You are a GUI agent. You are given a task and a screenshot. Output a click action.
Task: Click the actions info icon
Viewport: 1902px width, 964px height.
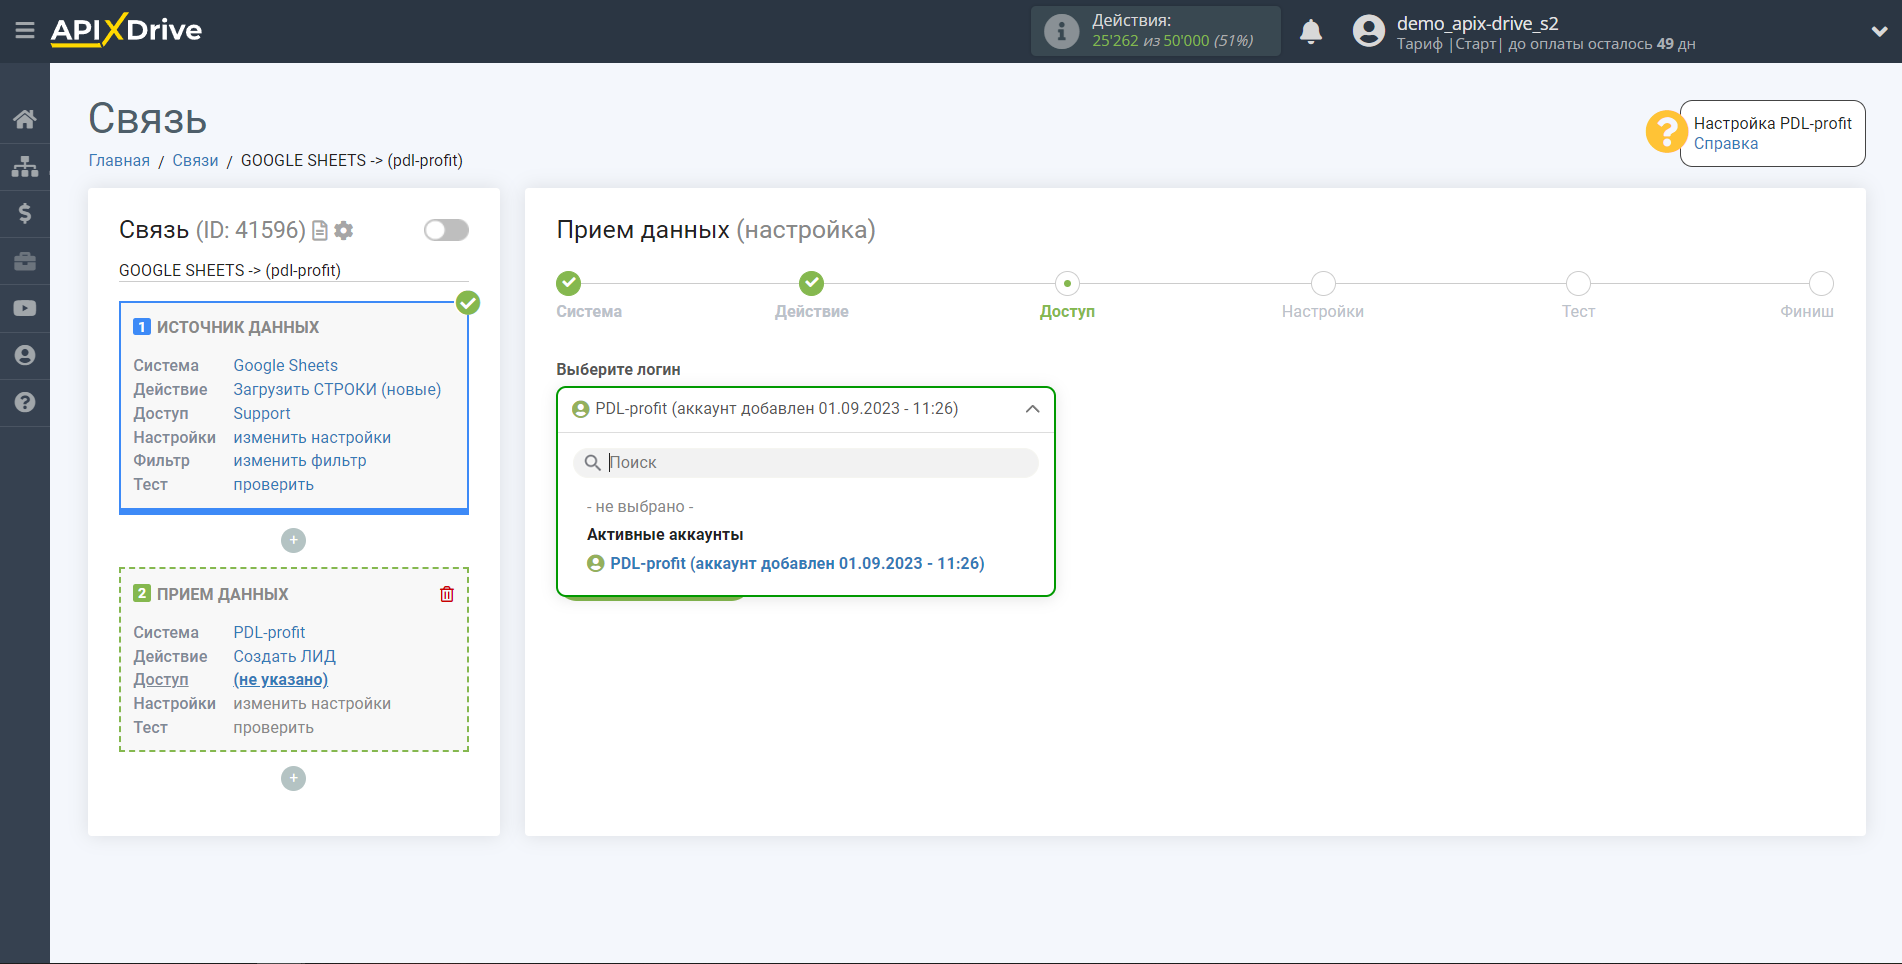tap(1061, 31)
